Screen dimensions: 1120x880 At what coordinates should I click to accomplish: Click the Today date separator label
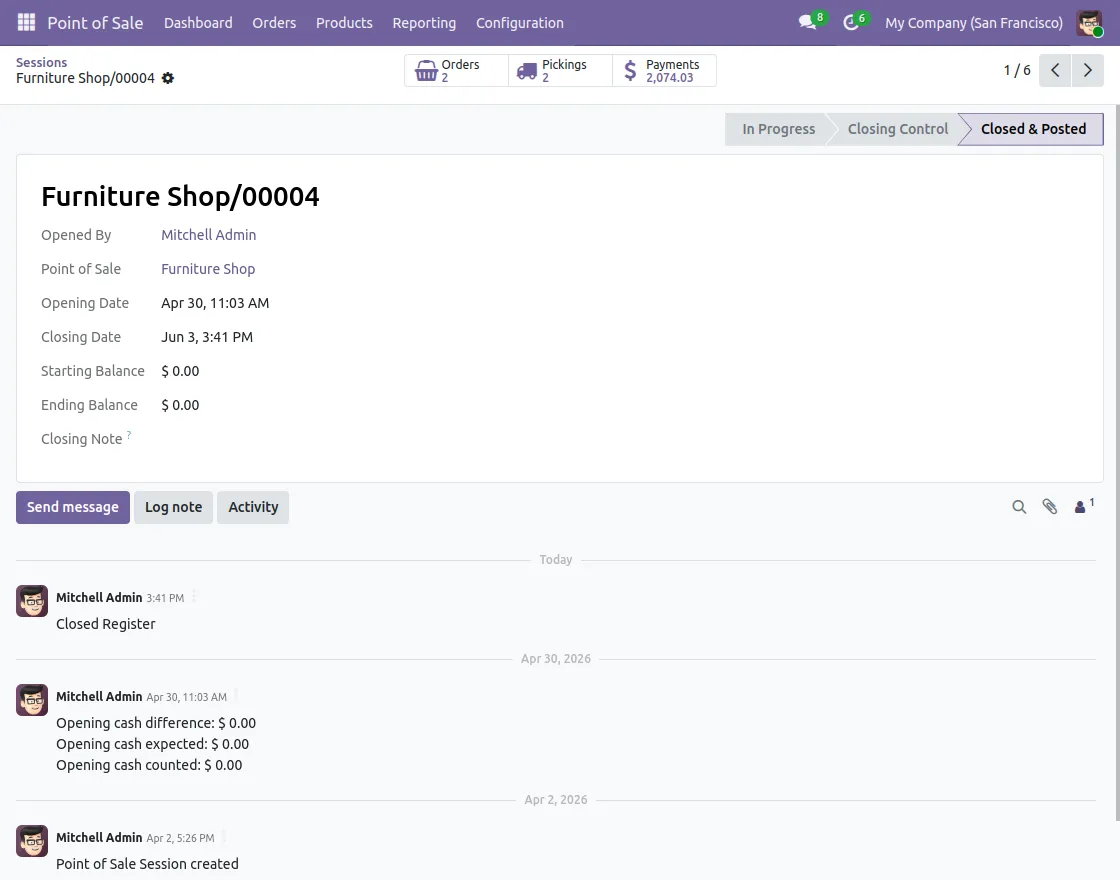(x=556, y=560)
